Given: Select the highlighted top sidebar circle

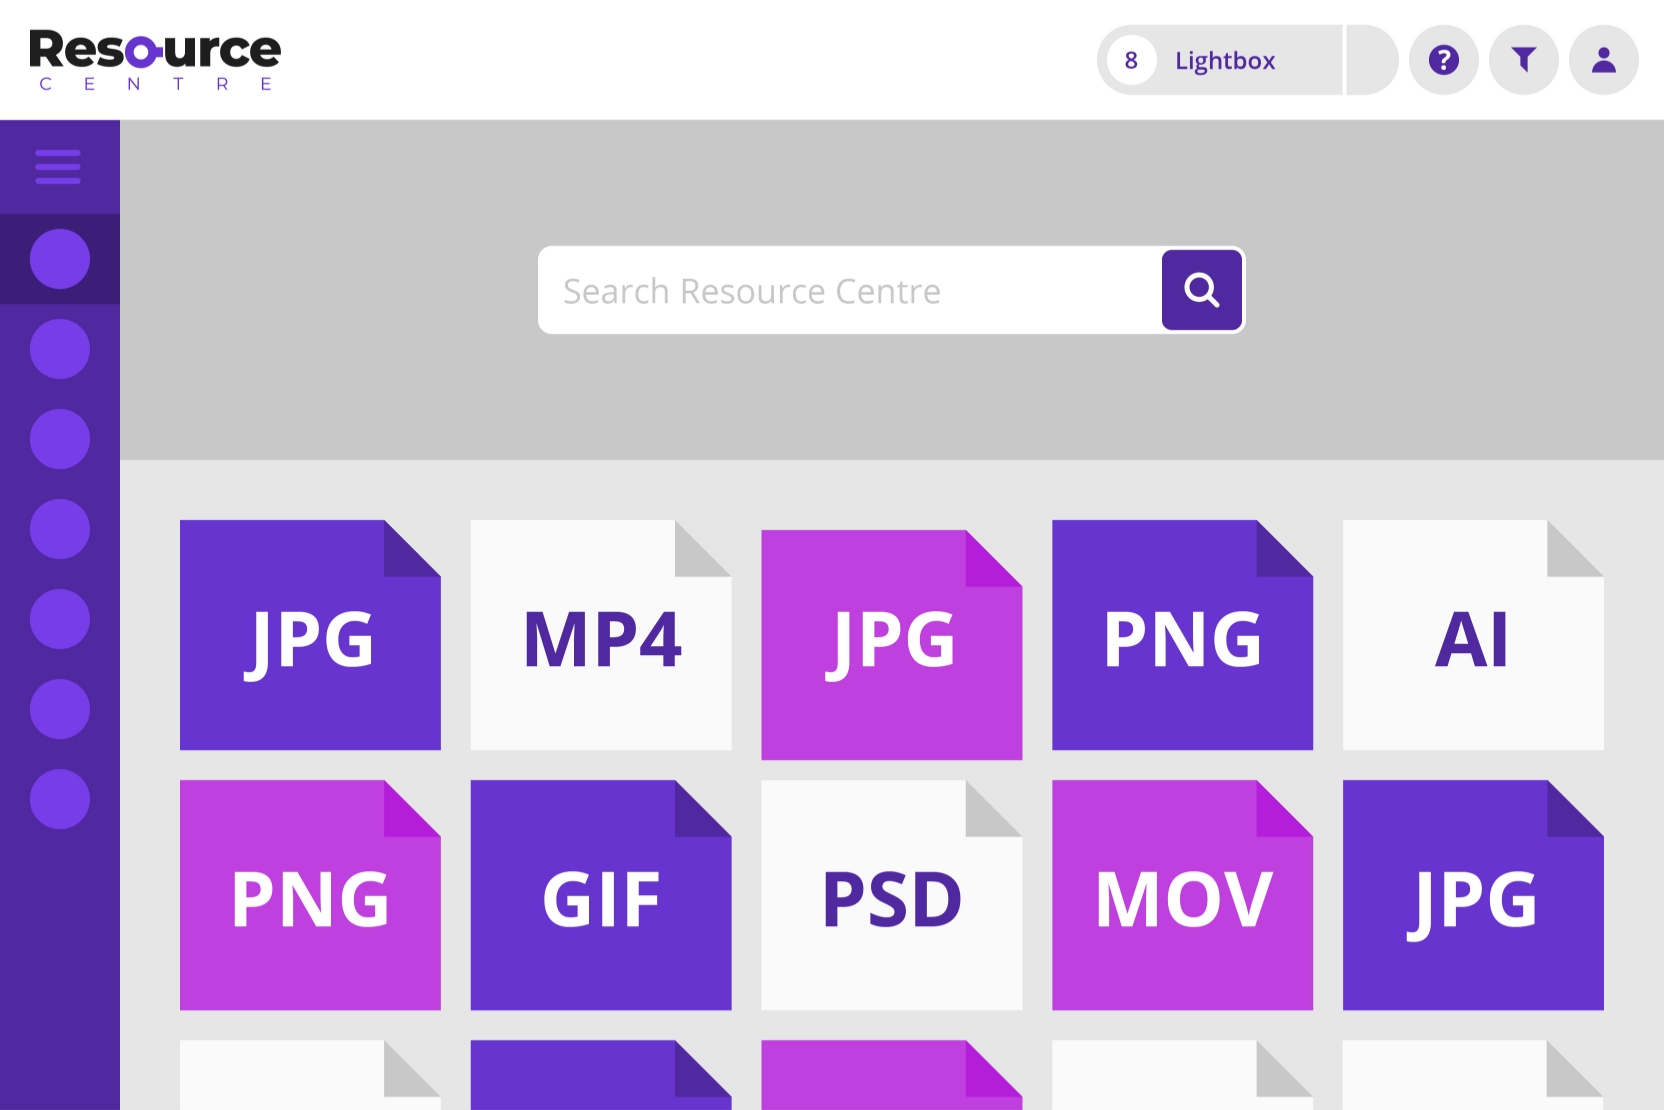Looking at the screenshot, I should [x=60, y=259].
